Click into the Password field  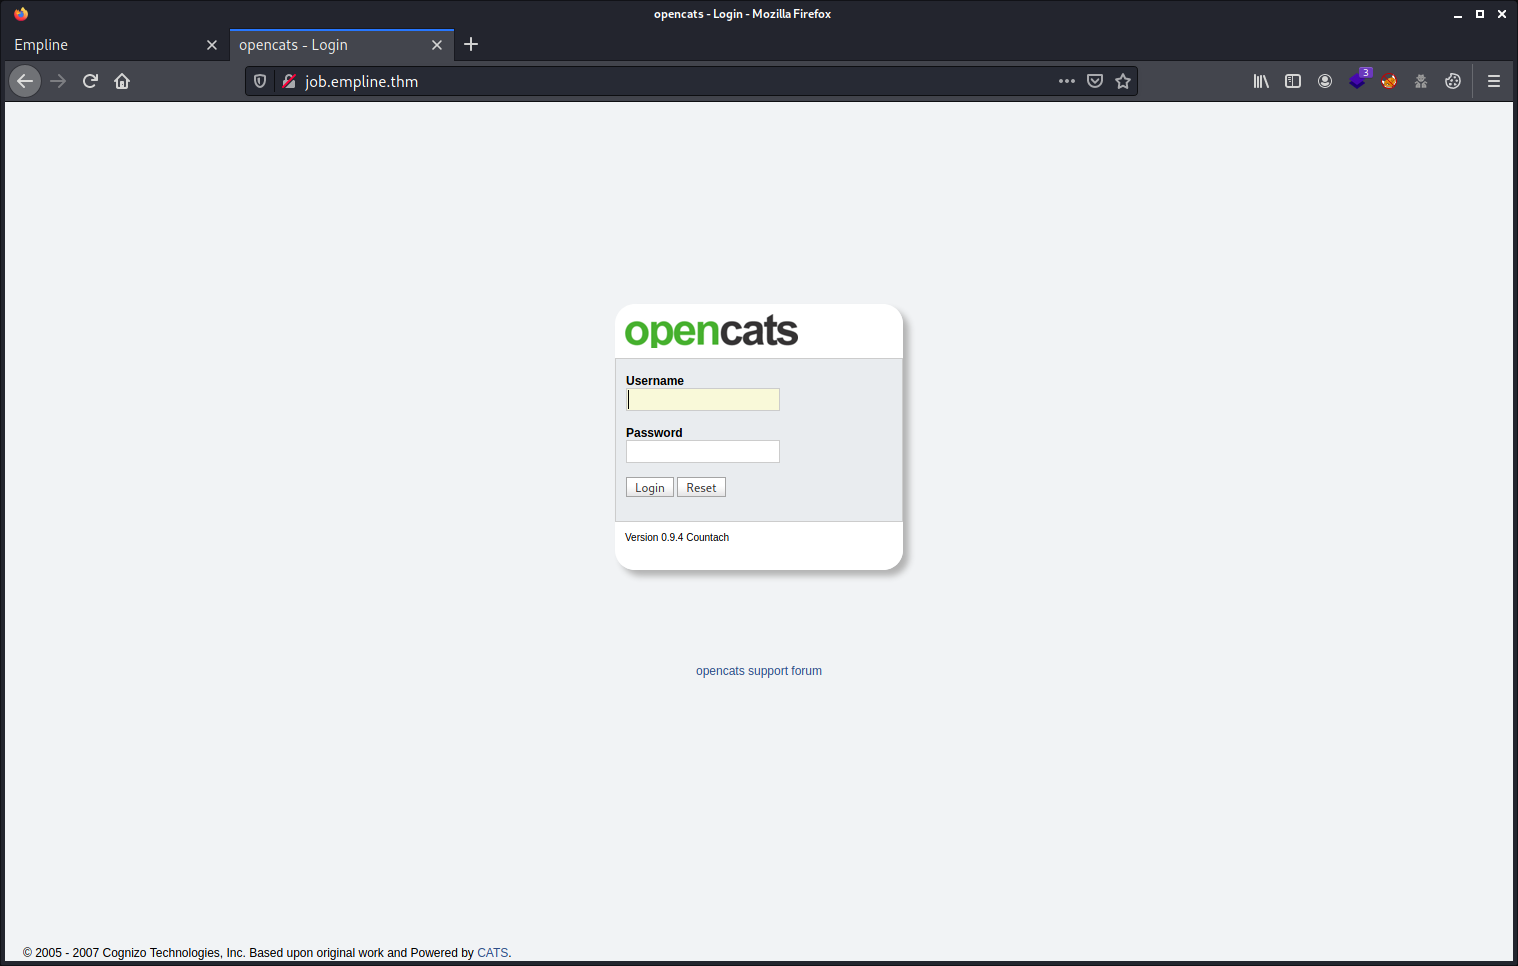(703, 452)
